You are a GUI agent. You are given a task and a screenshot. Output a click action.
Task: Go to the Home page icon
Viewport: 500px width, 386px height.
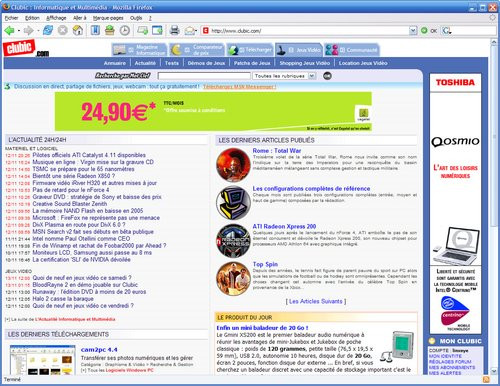point(78,31)
